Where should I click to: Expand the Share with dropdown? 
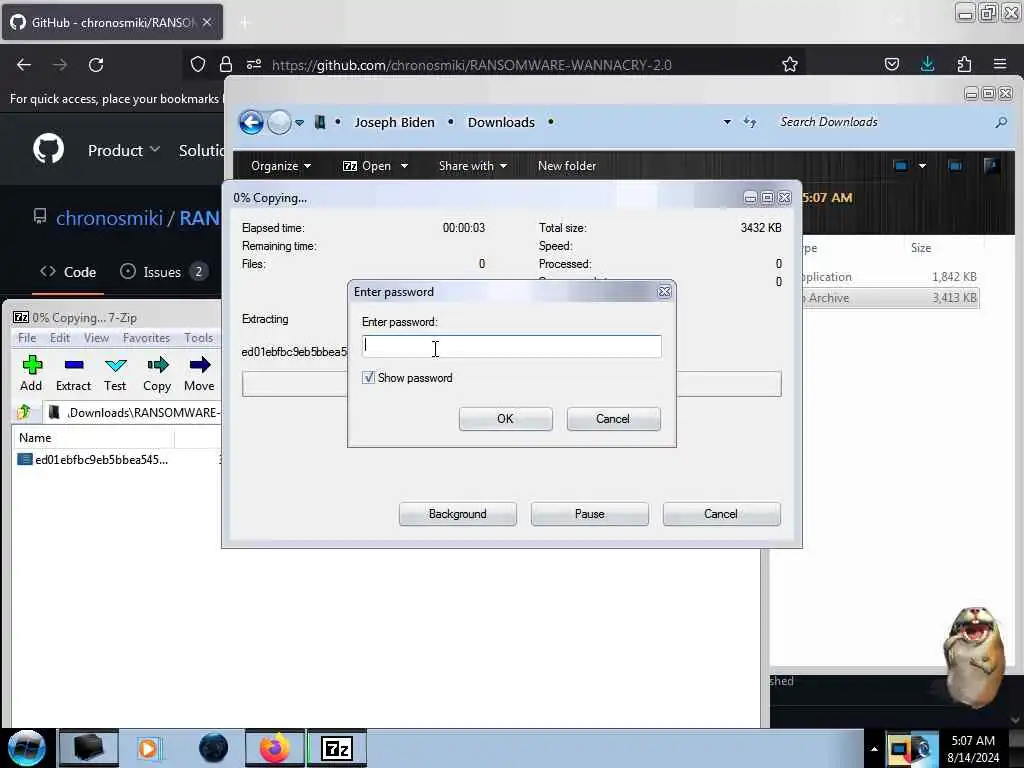pyautogui.click(x=473, y=166)
